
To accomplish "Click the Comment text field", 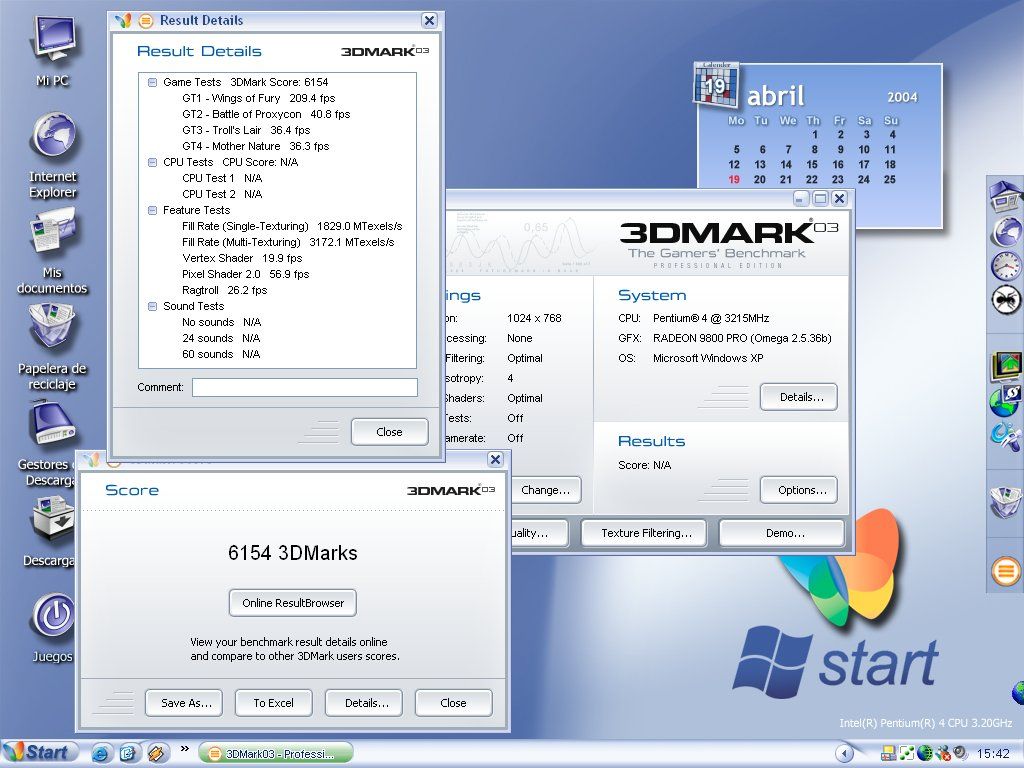I will pos(304,387).
